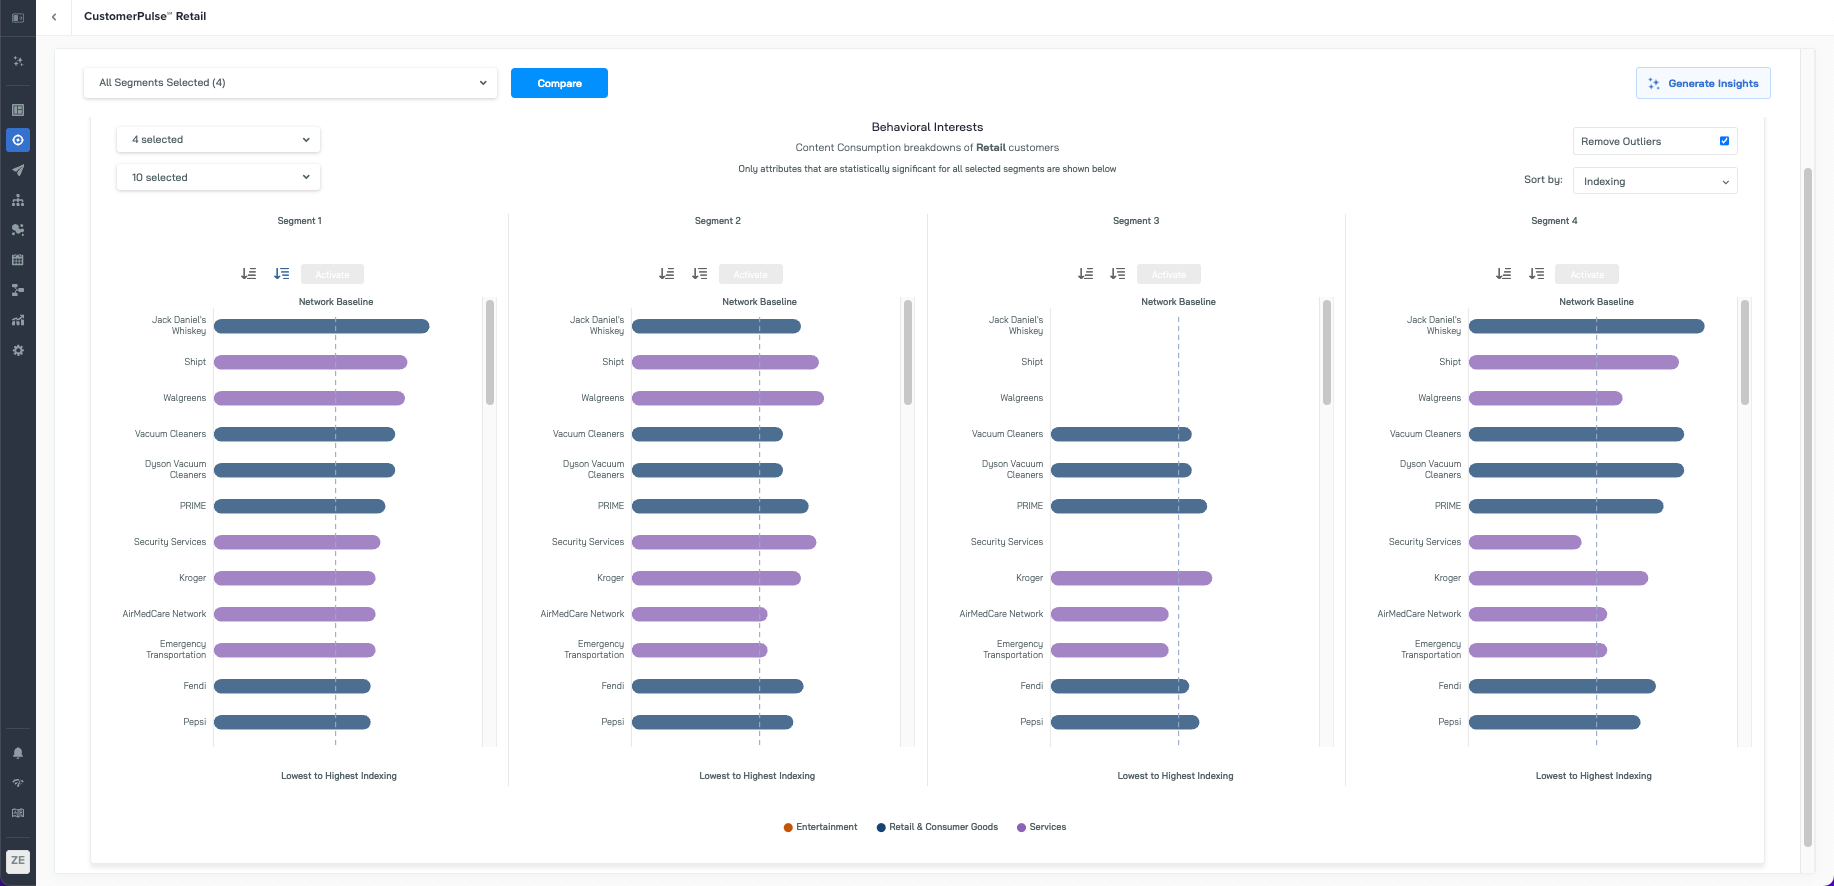
Task: Open the '4 selected' dropdown
Action: [x=218, y=140]
